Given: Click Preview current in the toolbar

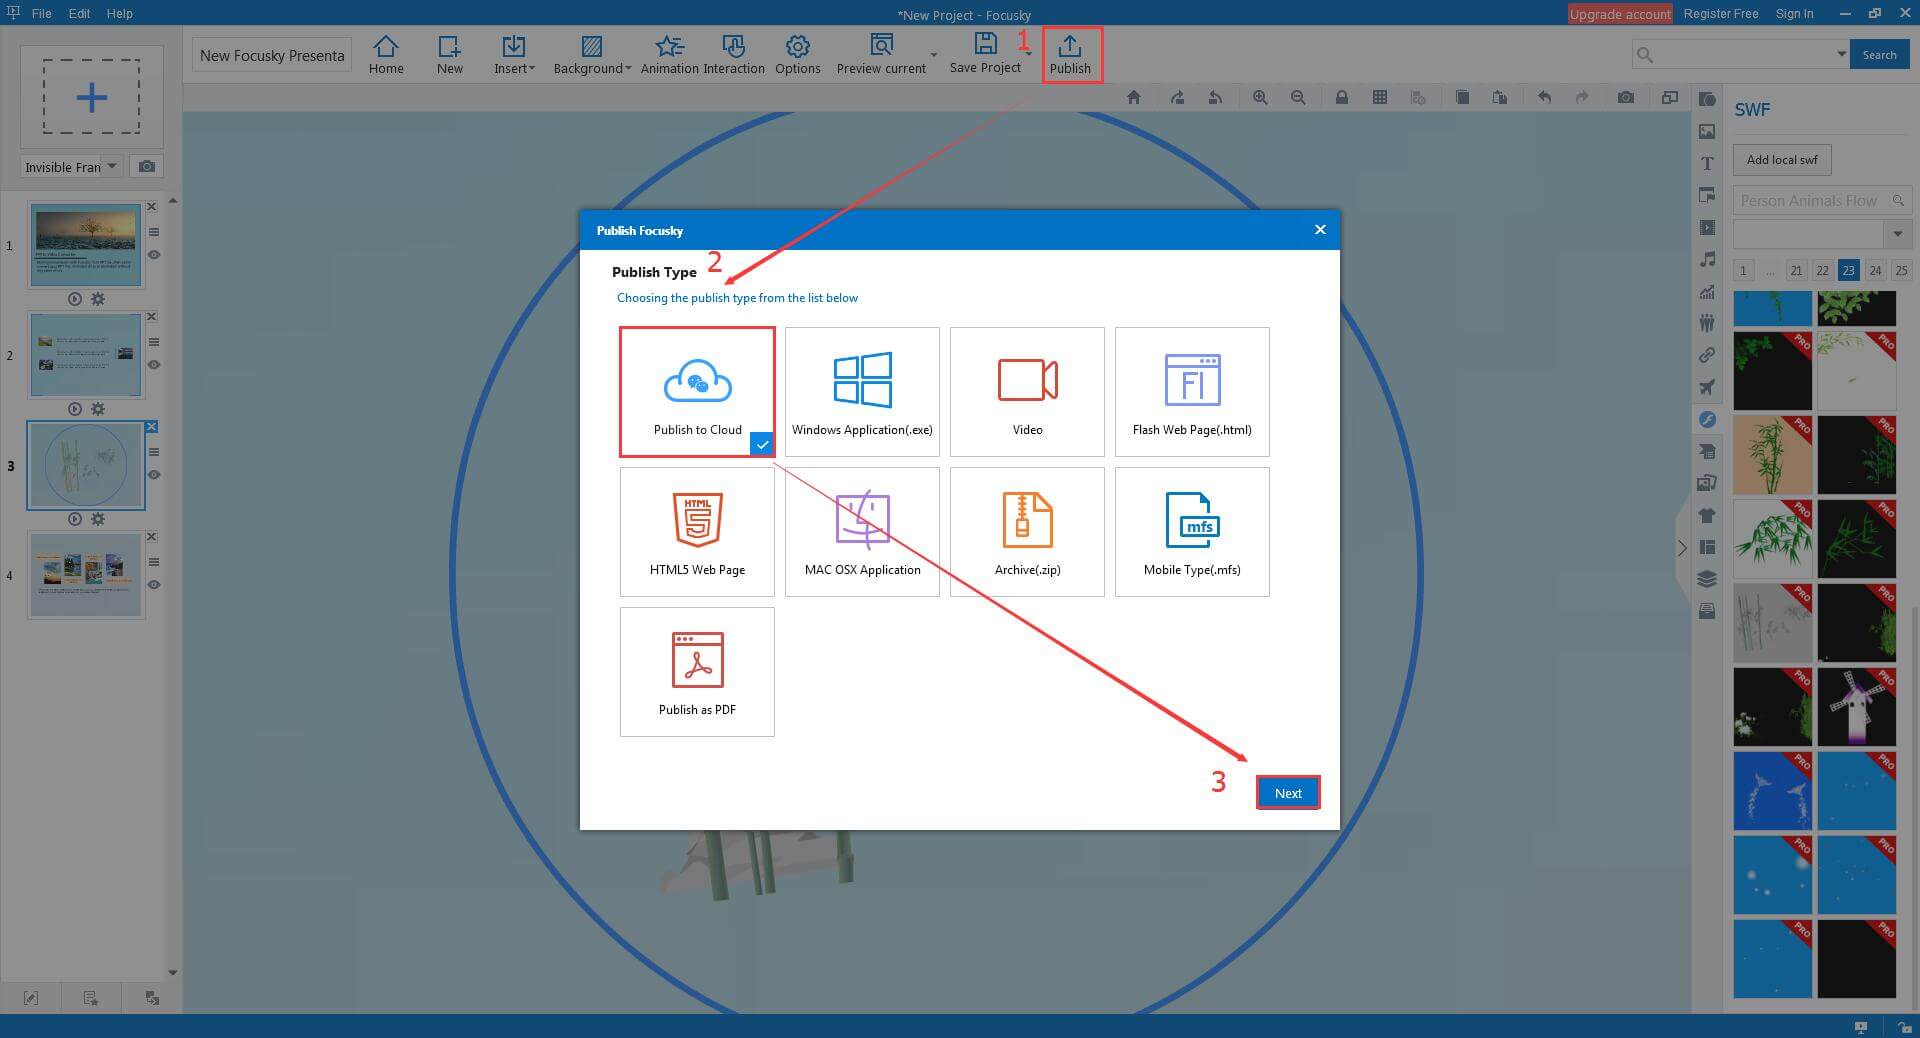Looking at the screenshot, I should [x=881, y=54].
